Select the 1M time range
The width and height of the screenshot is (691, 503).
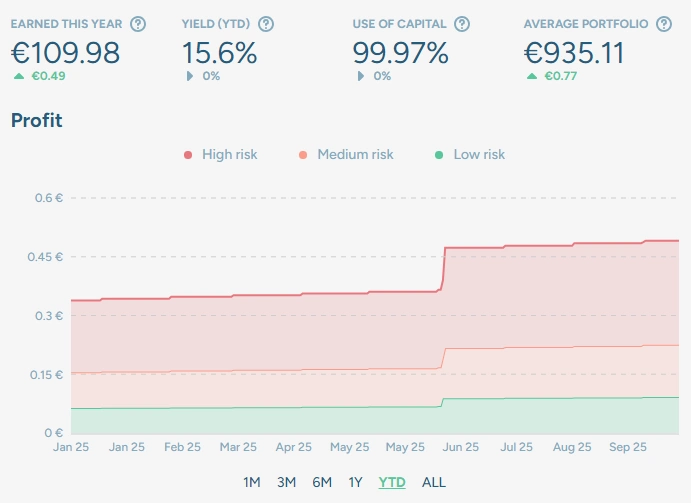[252, 482]
